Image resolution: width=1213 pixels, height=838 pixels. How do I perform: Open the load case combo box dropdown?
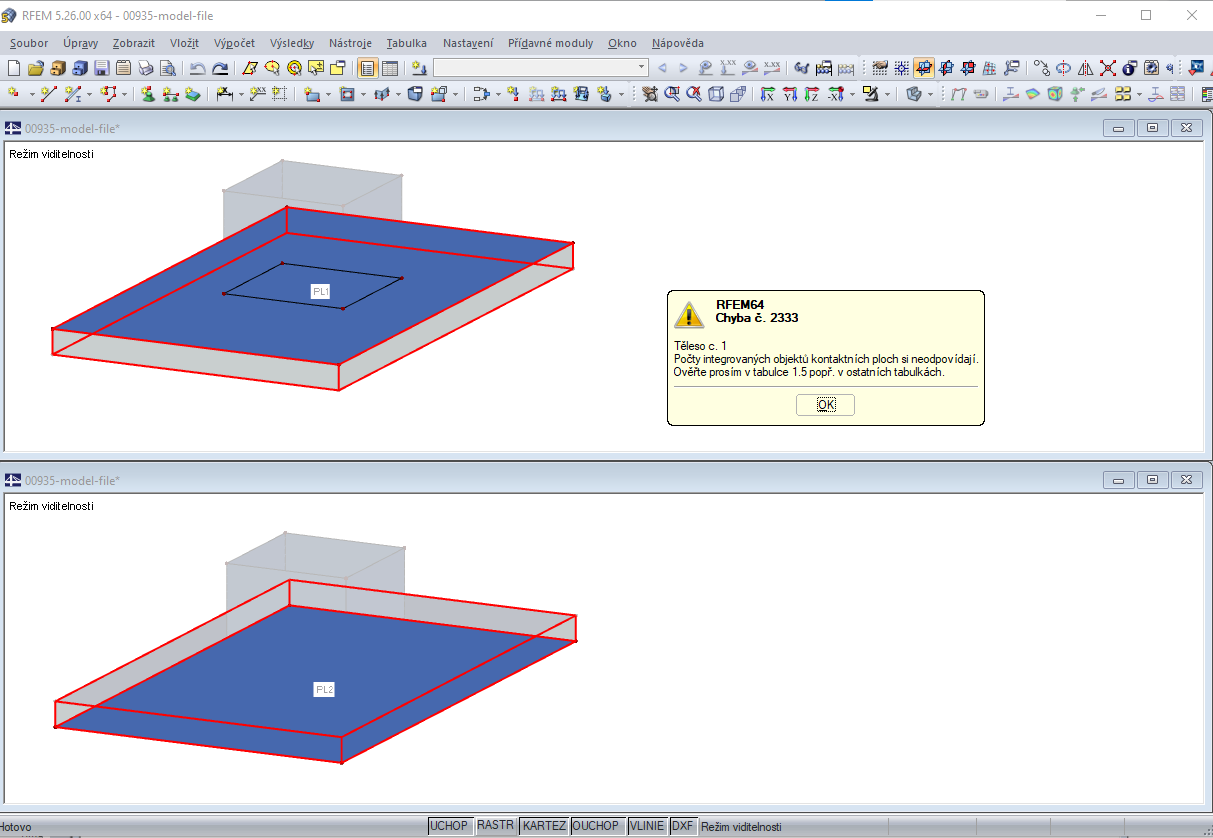pos(641,68)
